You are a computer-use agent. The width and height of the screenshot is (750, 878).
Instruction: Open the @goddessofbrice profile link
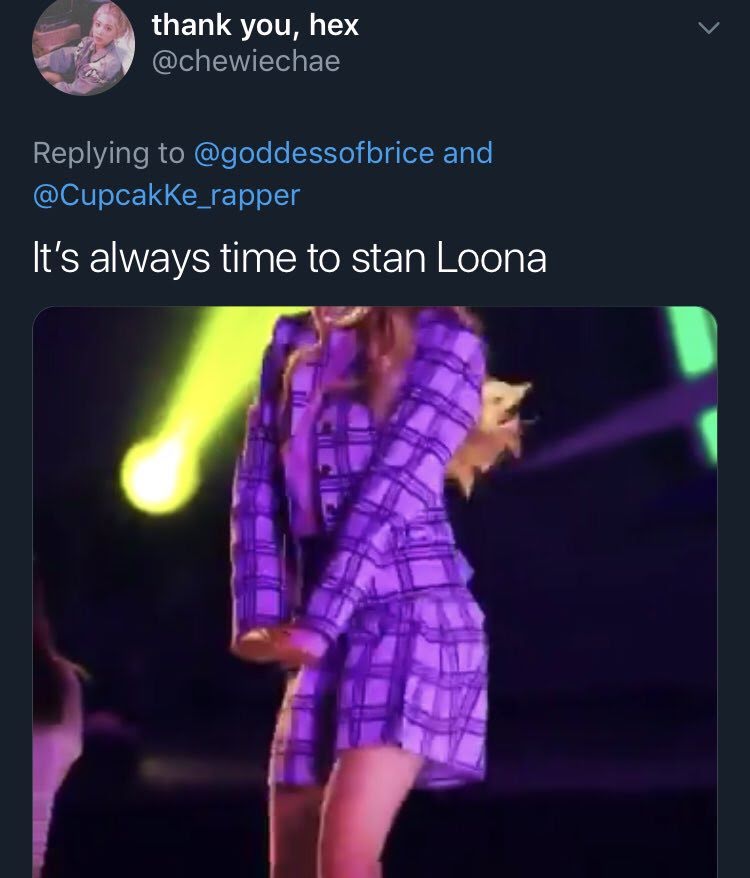tap(313, 153)
